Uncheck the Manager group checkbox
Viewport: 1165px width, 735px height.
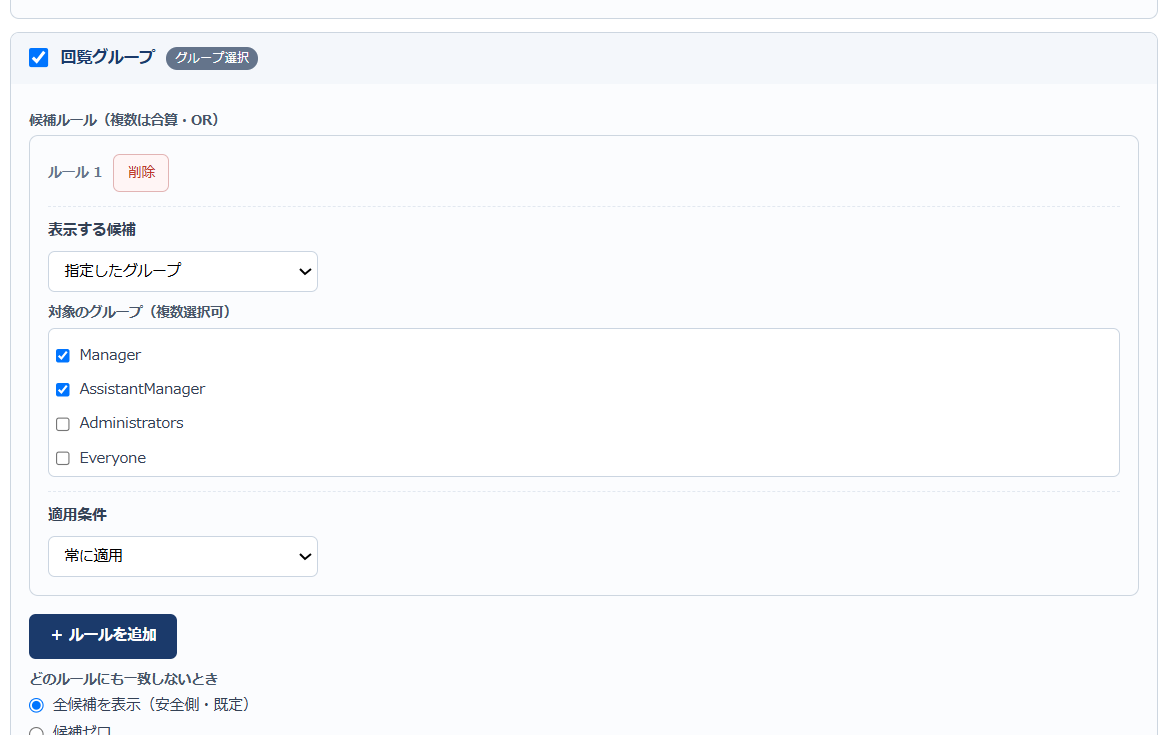pyautogui.click(x=63, y=355)
